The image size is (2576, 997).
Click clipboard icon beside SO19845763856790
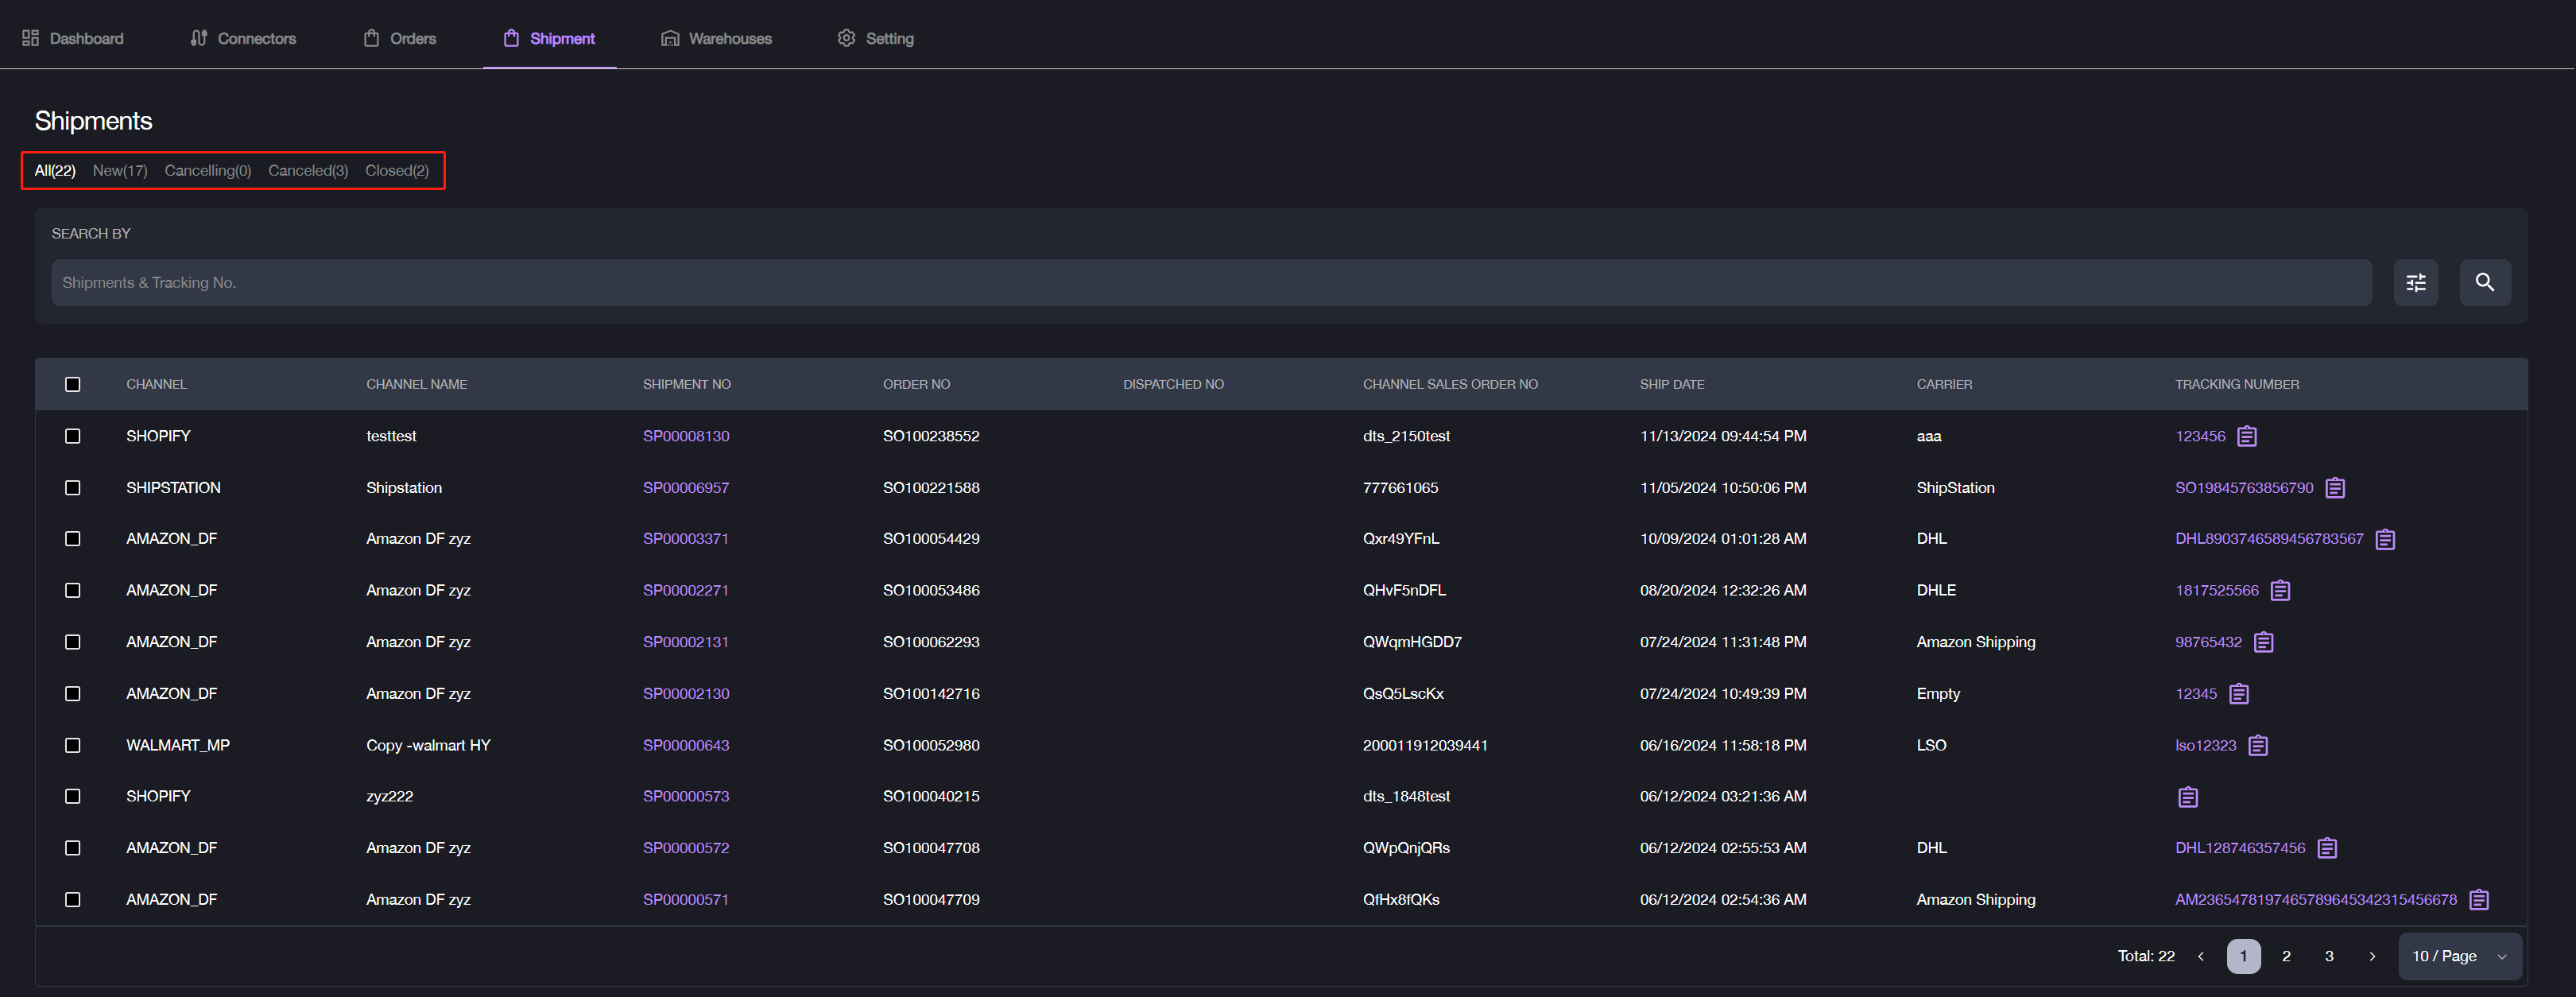pyautogui.click(x=2334, y=488)
